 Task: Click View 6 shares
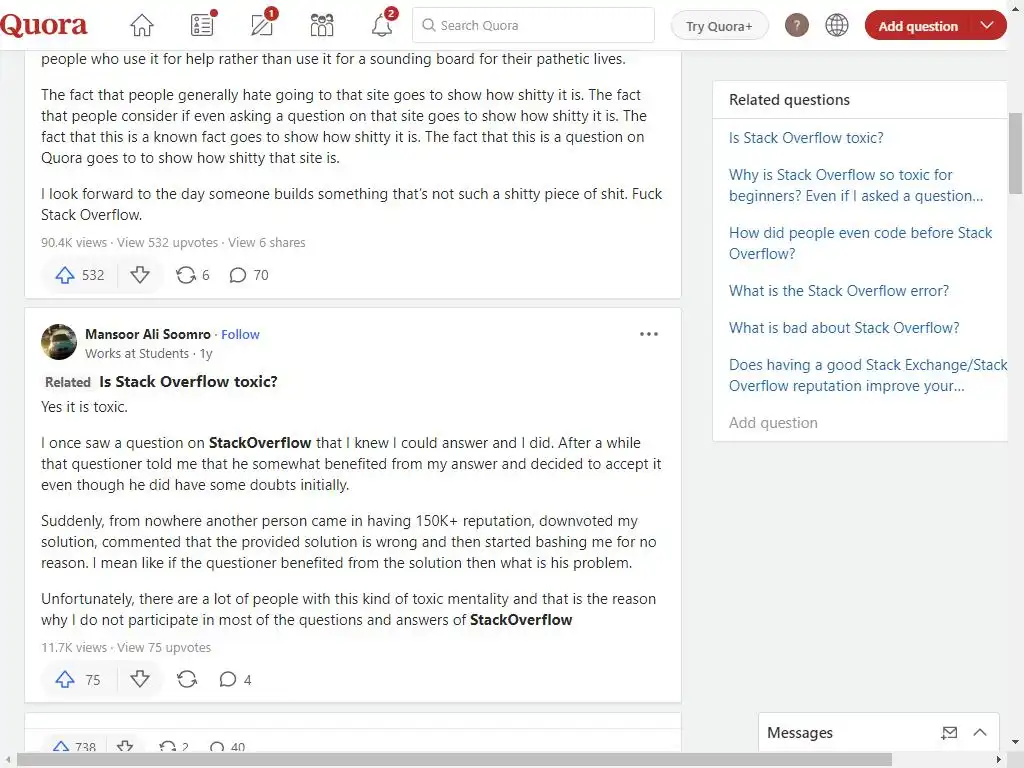tap(266, 242)
